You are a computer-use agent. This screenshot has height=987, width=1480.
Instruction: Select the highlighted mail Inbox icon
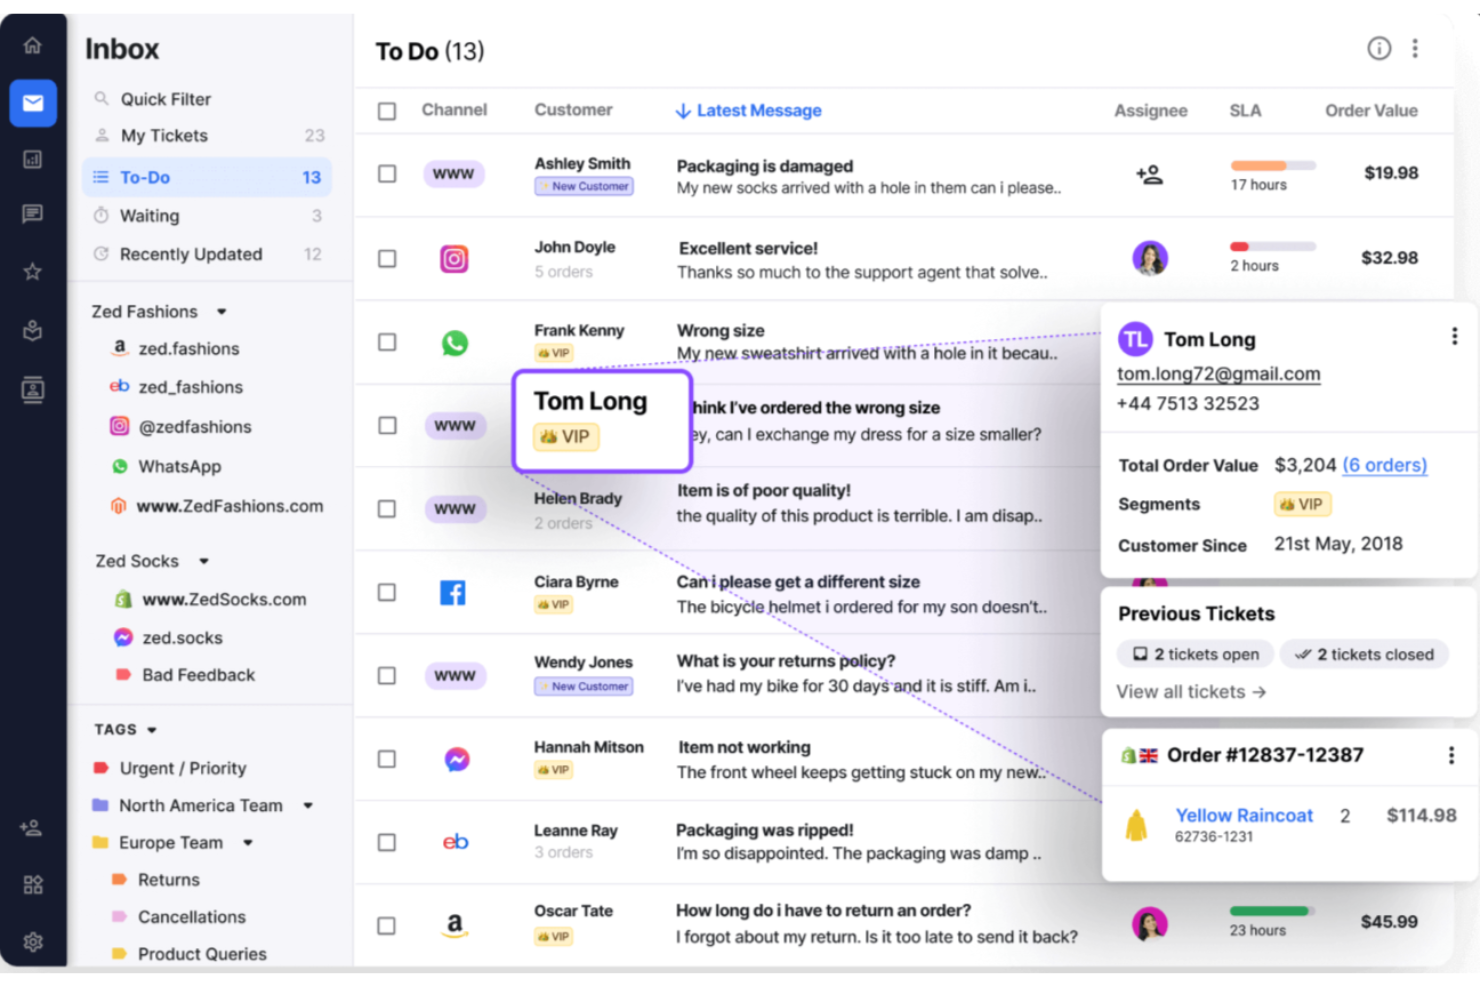(33, 102)
